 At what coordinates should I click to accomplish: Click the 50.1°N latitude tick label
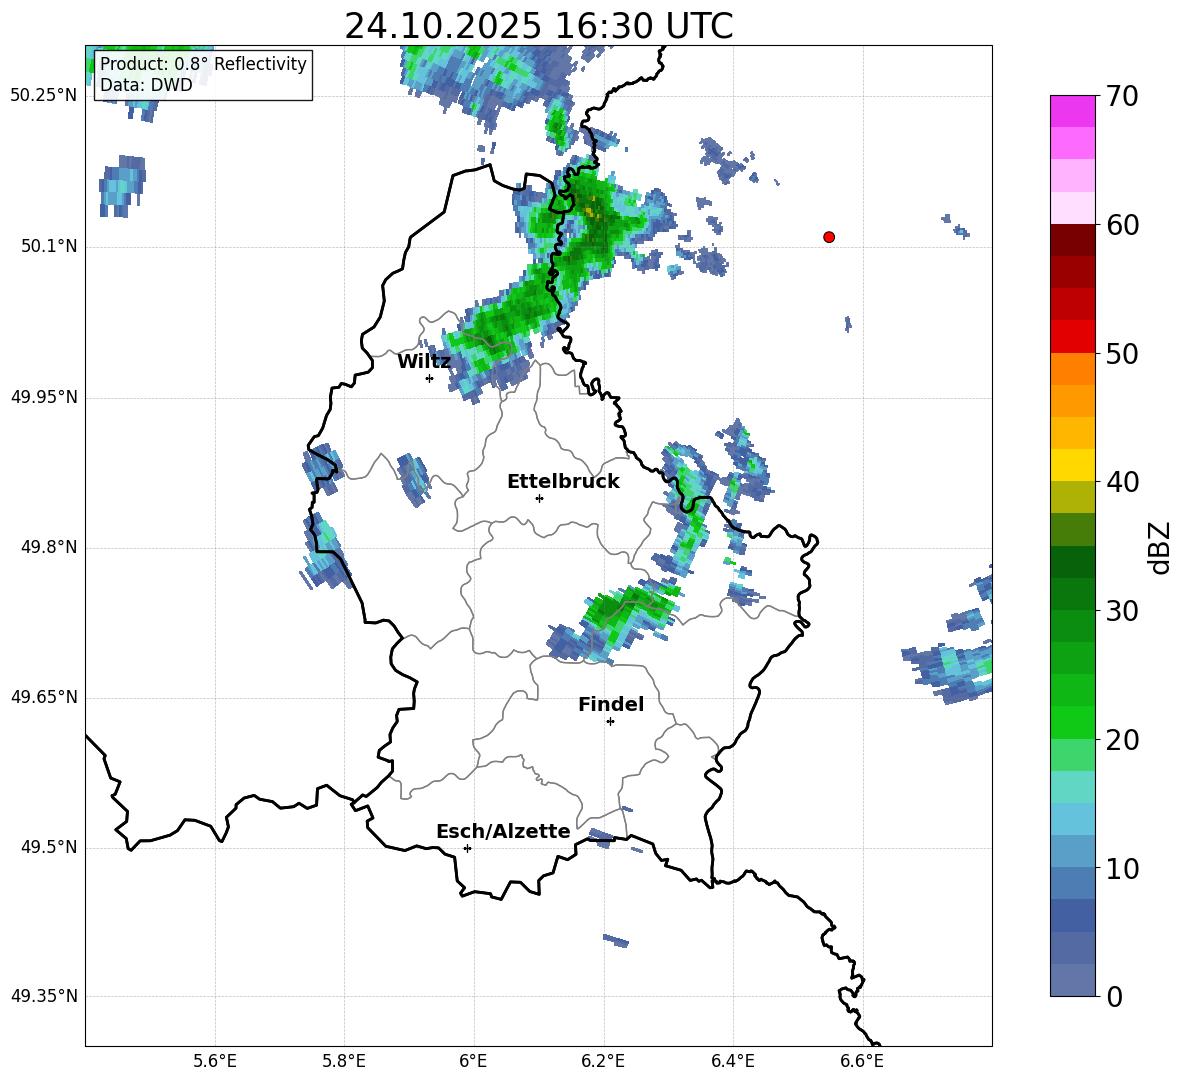click(44, 246)
